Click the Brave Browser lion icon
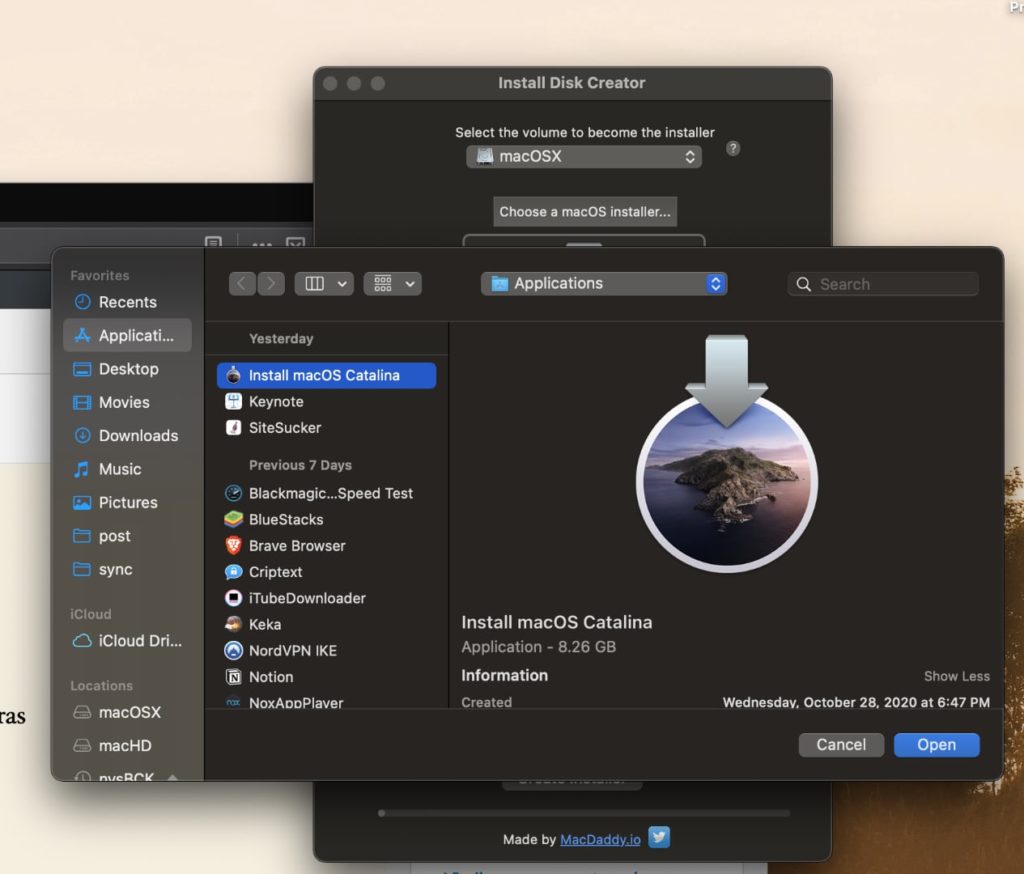Viewport: 1024px width, 874px height. click(233, 545)
